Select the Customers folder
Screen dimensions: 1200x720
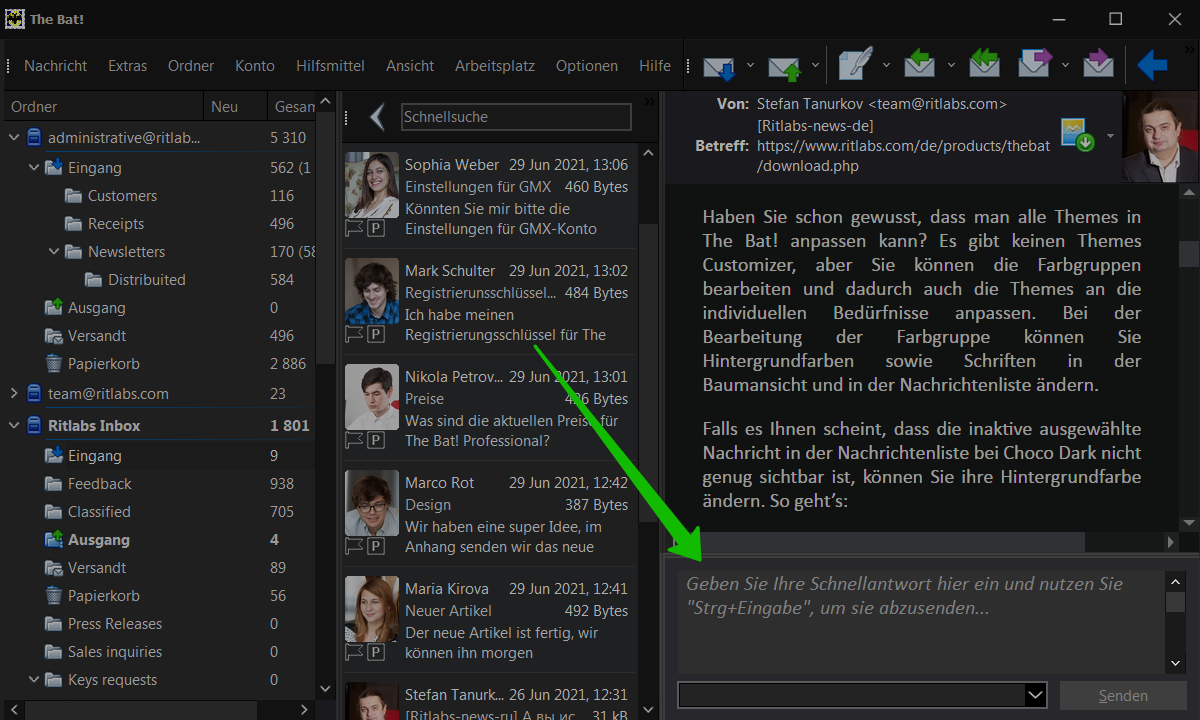pyautogui.click(x=122, y=195)
